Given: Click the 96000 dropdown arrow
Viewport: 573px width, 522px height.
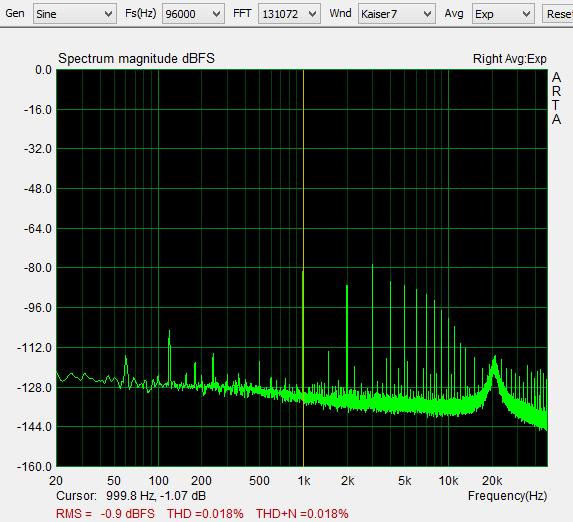Looking at the screenshot, I should 216,14.
